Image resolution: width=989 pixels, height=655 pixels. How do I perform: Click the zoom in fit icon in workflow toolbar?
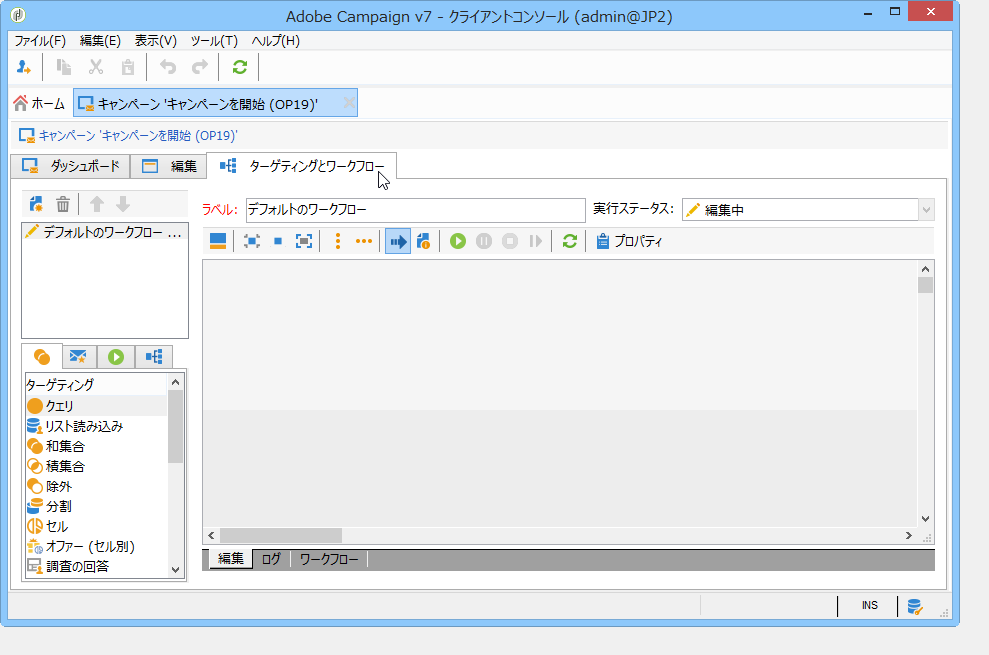pos(304,241)
